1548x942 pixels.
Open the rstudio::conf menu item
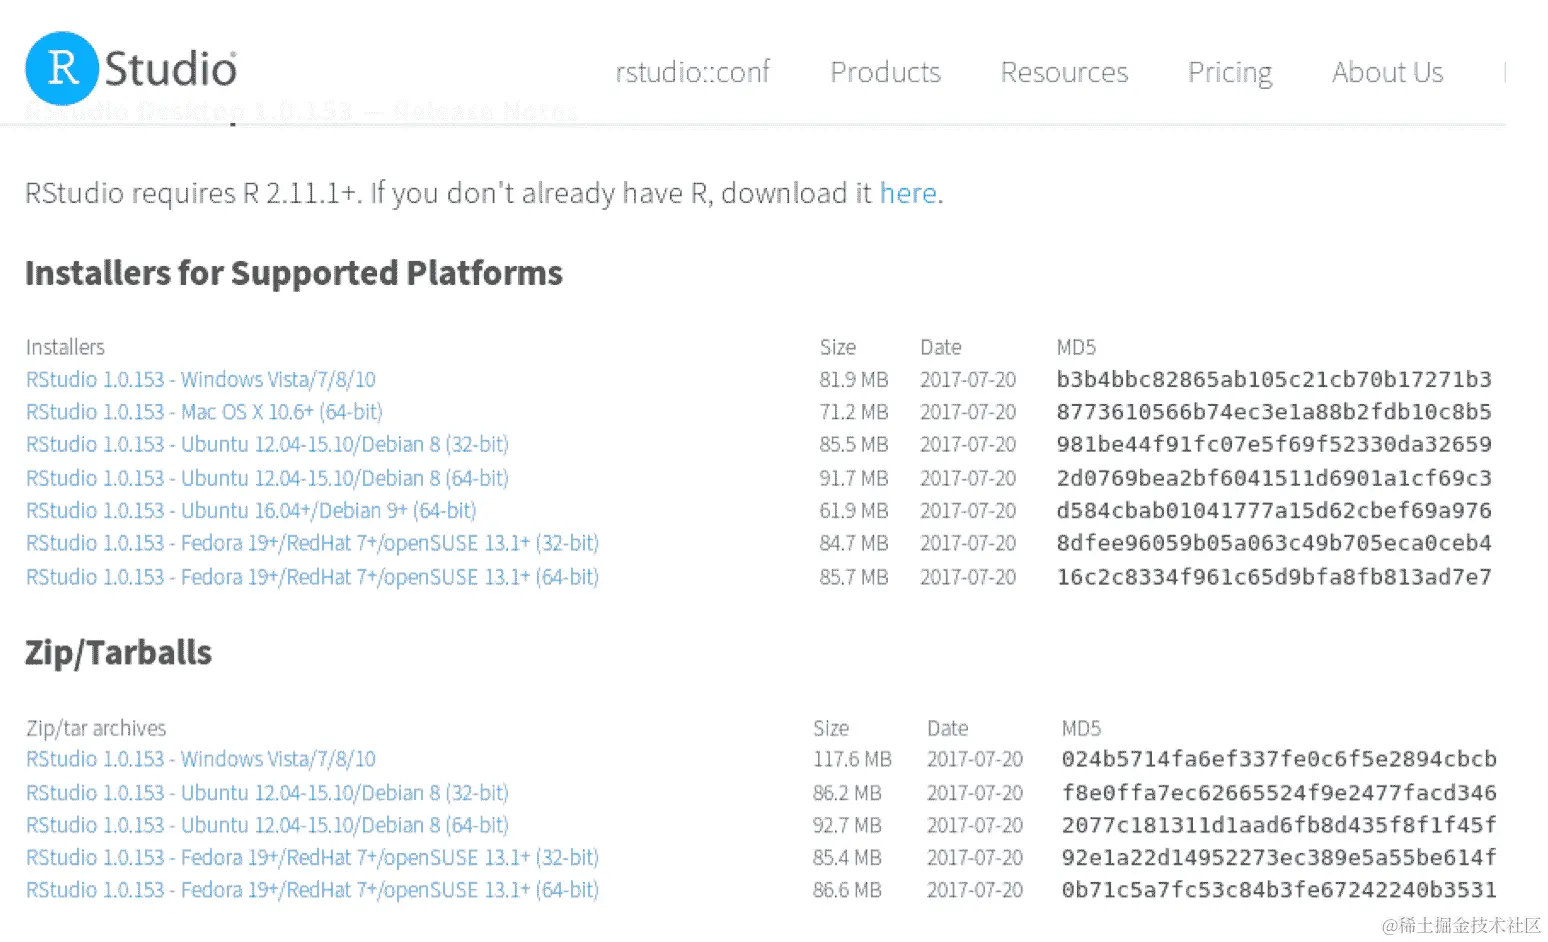pos(693,72)
